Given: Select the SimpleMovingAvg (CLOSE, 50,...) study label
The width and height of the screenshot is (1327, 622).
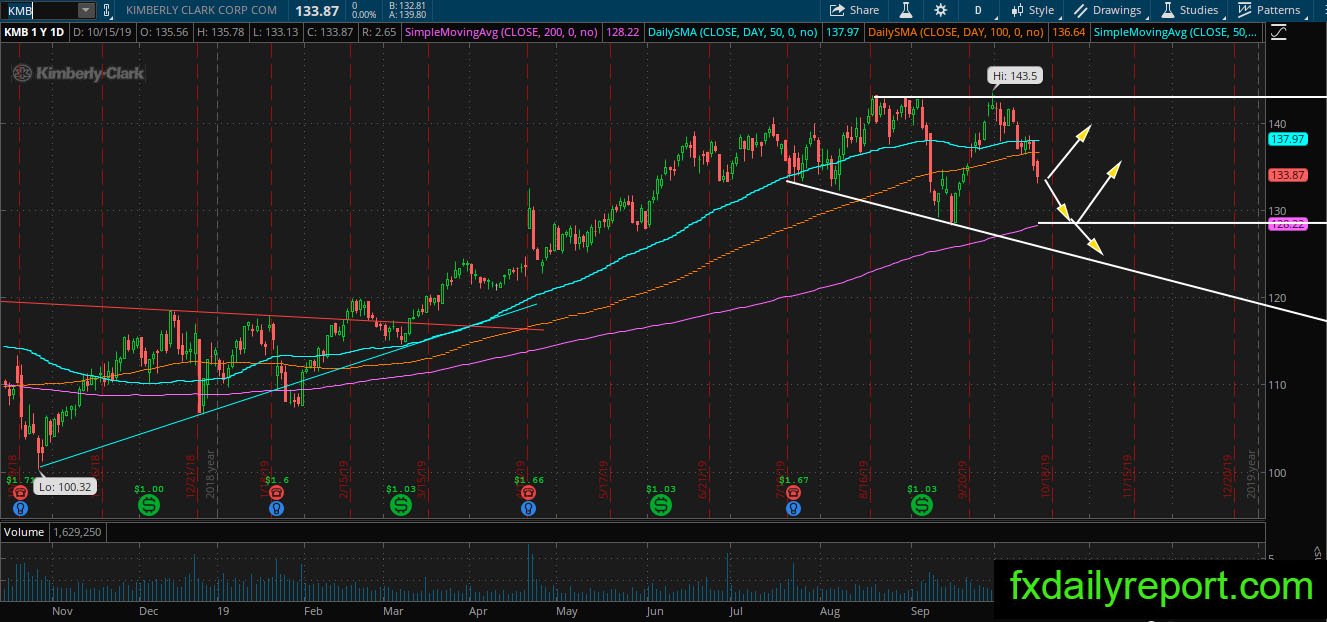Looking at the screenshot, I should point(1175,32).
